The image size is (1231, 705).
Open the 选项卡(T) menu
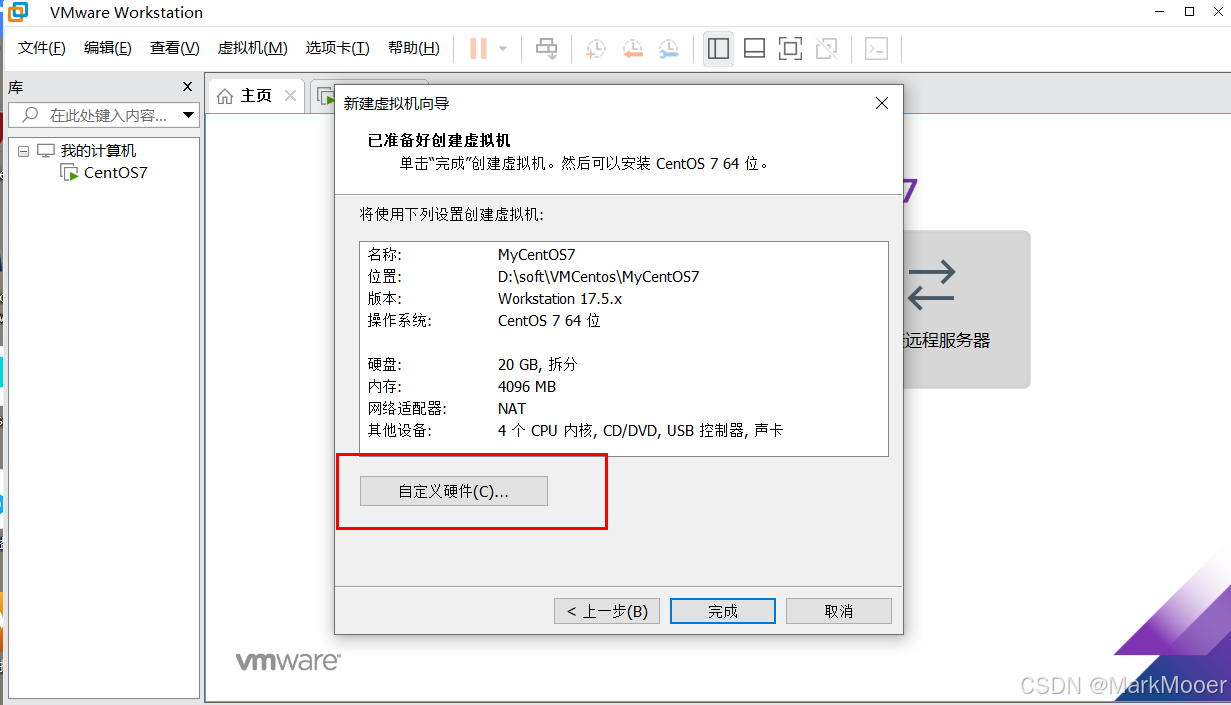pos(337,48)
